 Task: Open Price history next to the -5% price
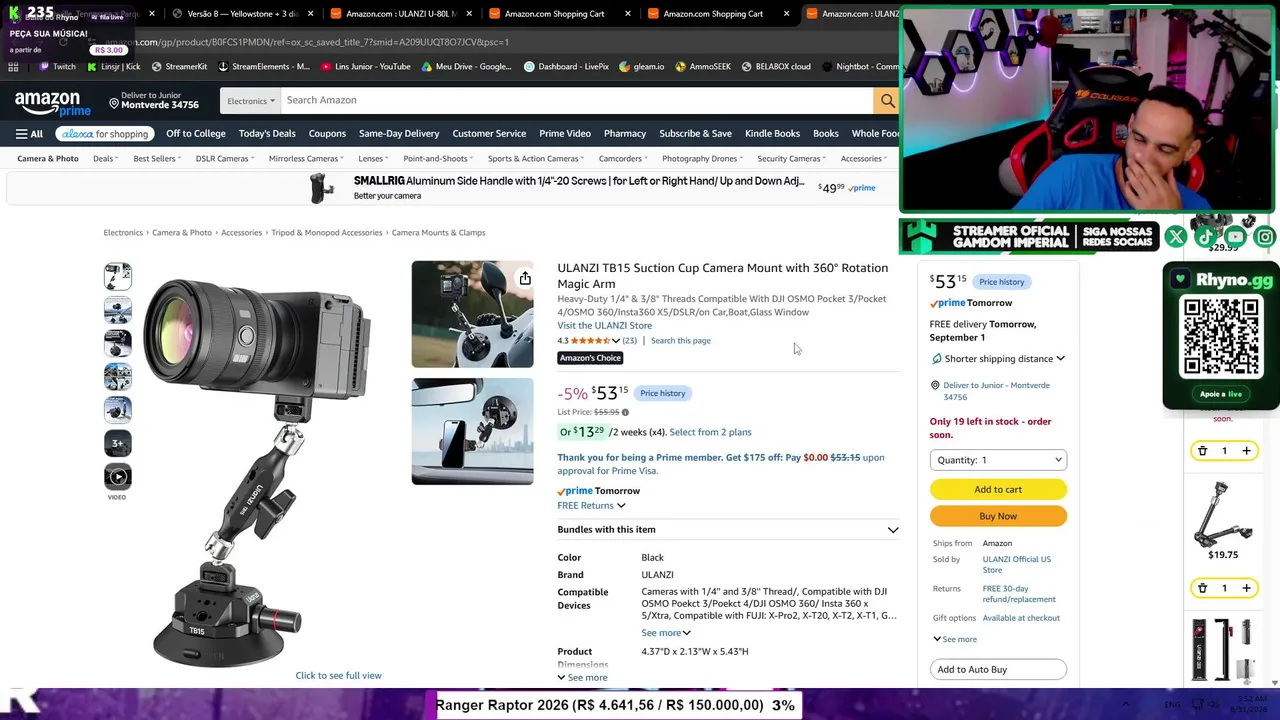(662, 394)
